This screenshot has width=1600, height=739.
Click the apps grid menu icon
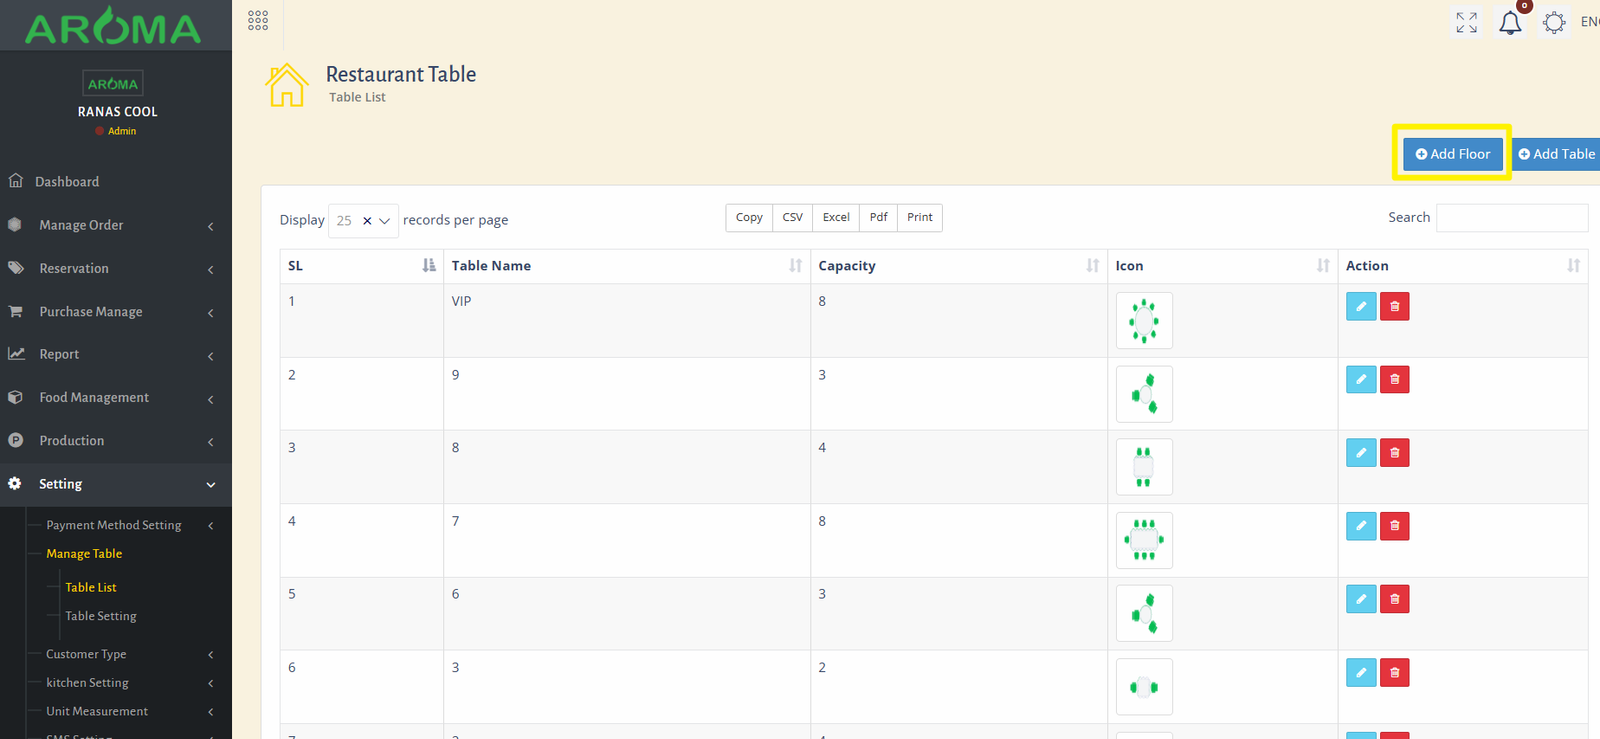click(x=258, y=21)
